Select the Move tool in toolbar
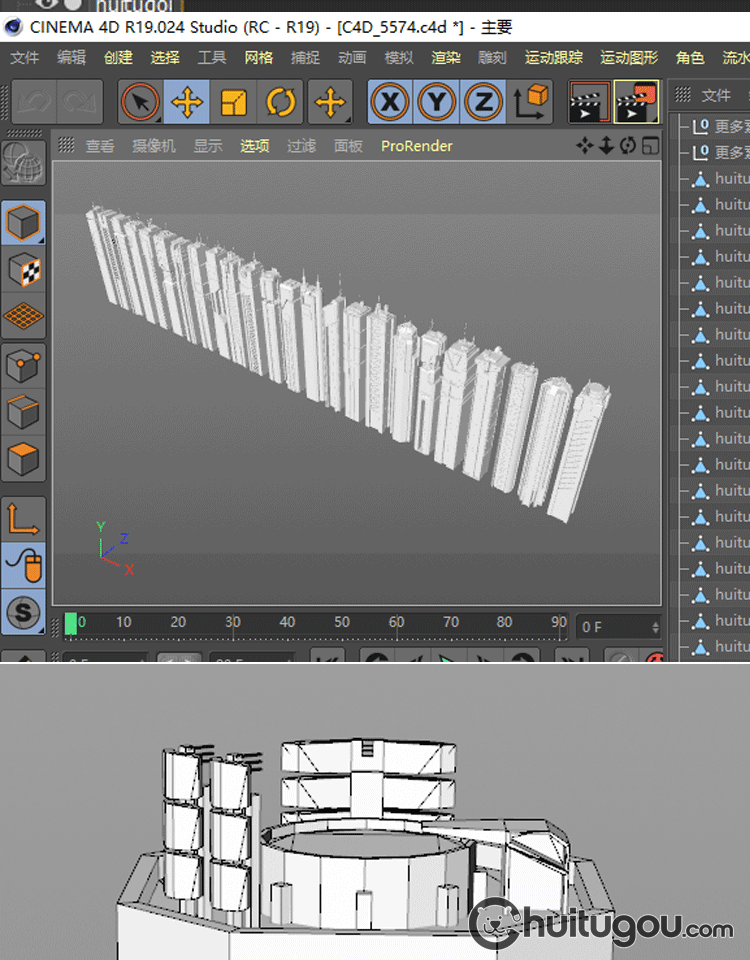Image resolution: width=750 pixels, height=960 pixels. coord(187,102)
